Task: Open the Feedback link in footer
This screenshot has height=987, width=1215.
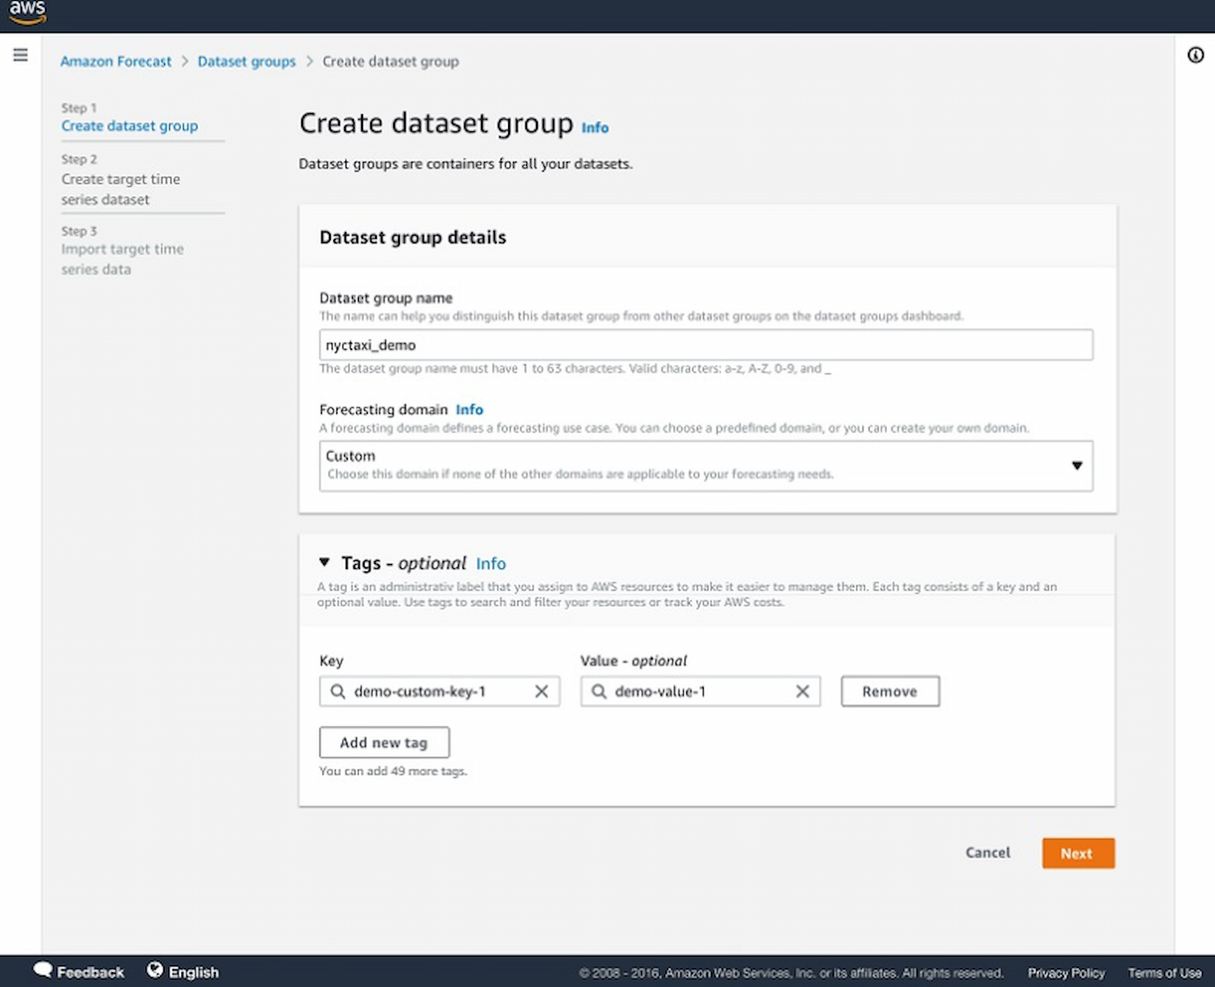Action: point(90,972)
